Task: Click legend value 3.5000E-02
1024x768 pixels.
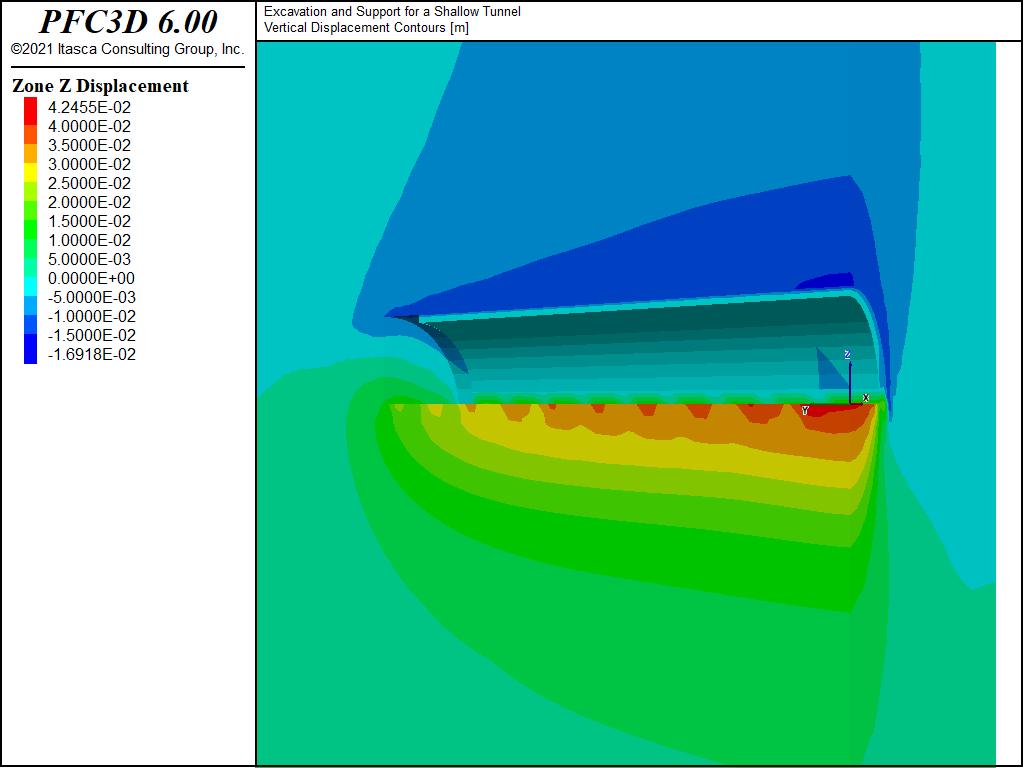Action: click(89, 145)
